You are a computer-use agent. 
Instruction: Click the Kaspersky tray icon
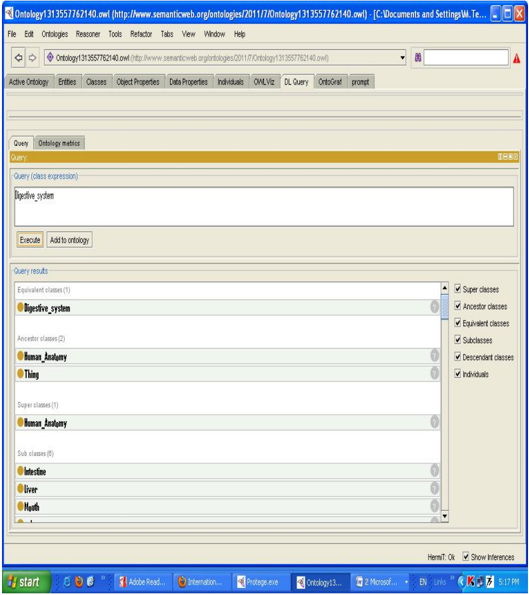click(x=471, y=581)
